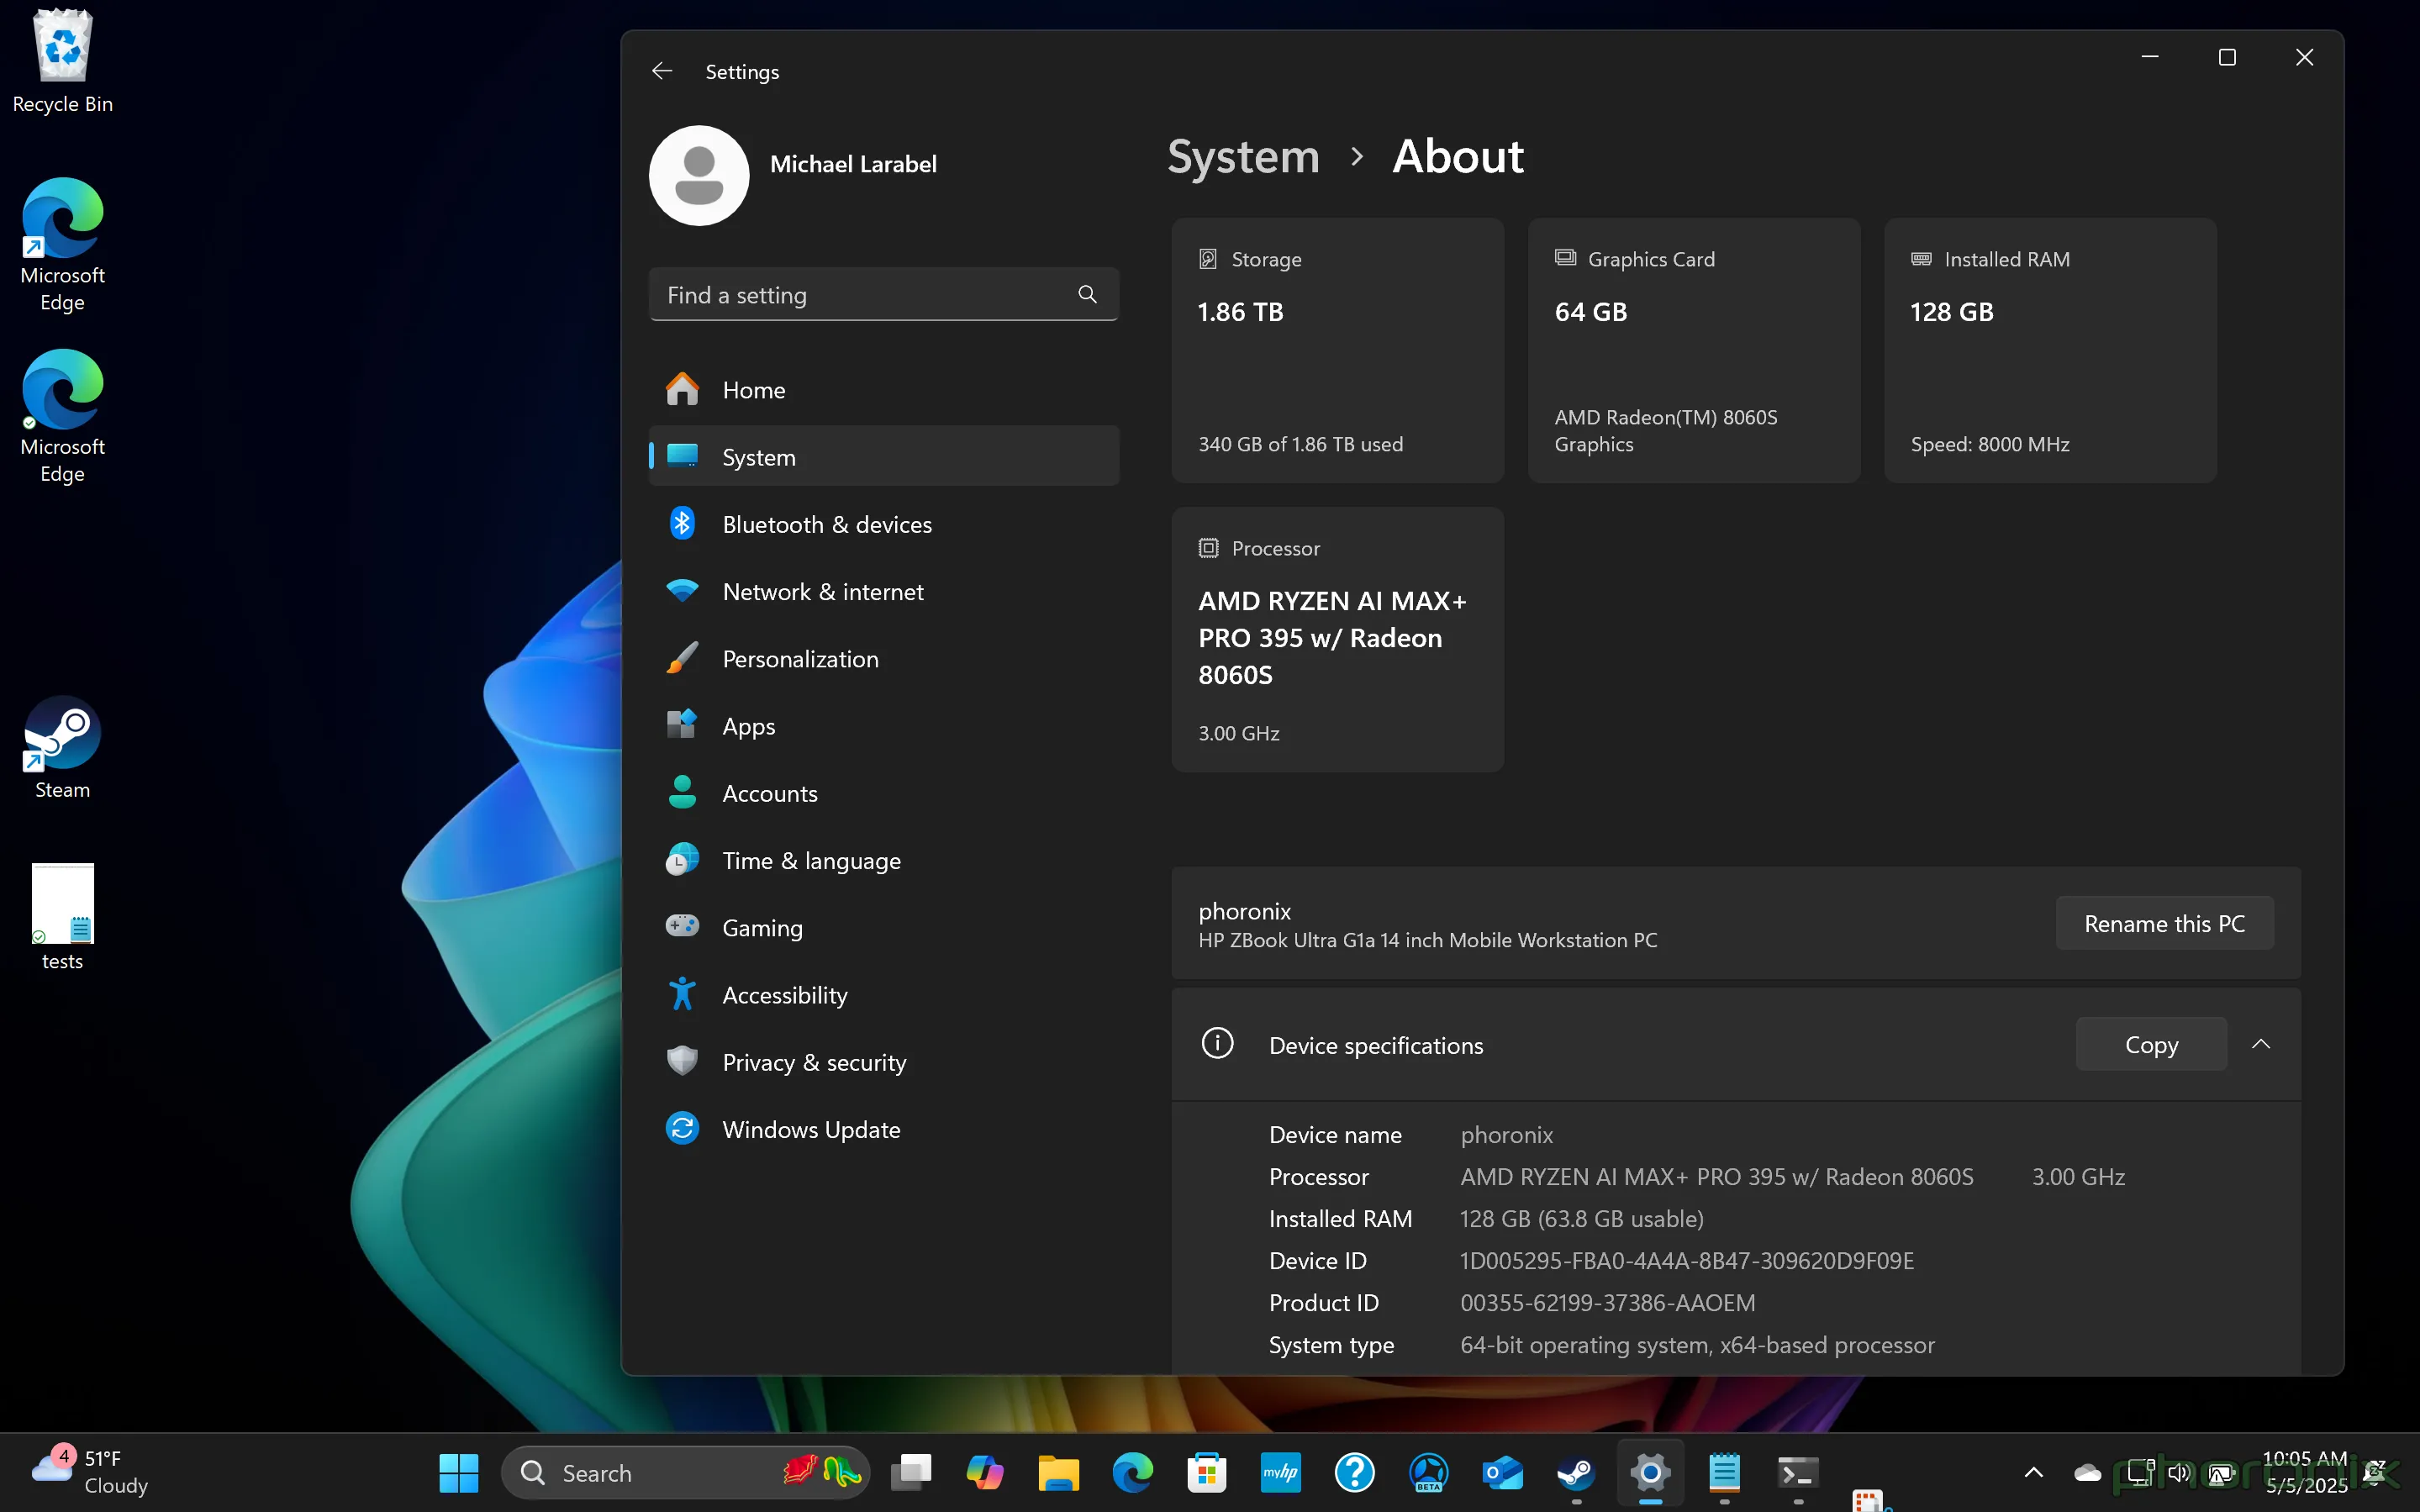This screenshot has height=1512, width=2420.
Task: Open Network & internet settings
Action: 822,591
